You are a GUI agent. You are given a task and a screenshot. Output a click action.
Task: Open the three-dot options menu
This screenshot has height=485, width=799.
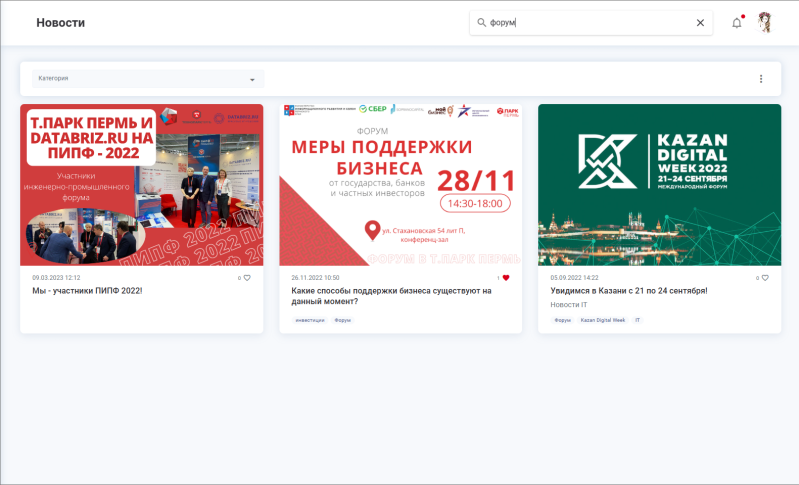(760, 79)
